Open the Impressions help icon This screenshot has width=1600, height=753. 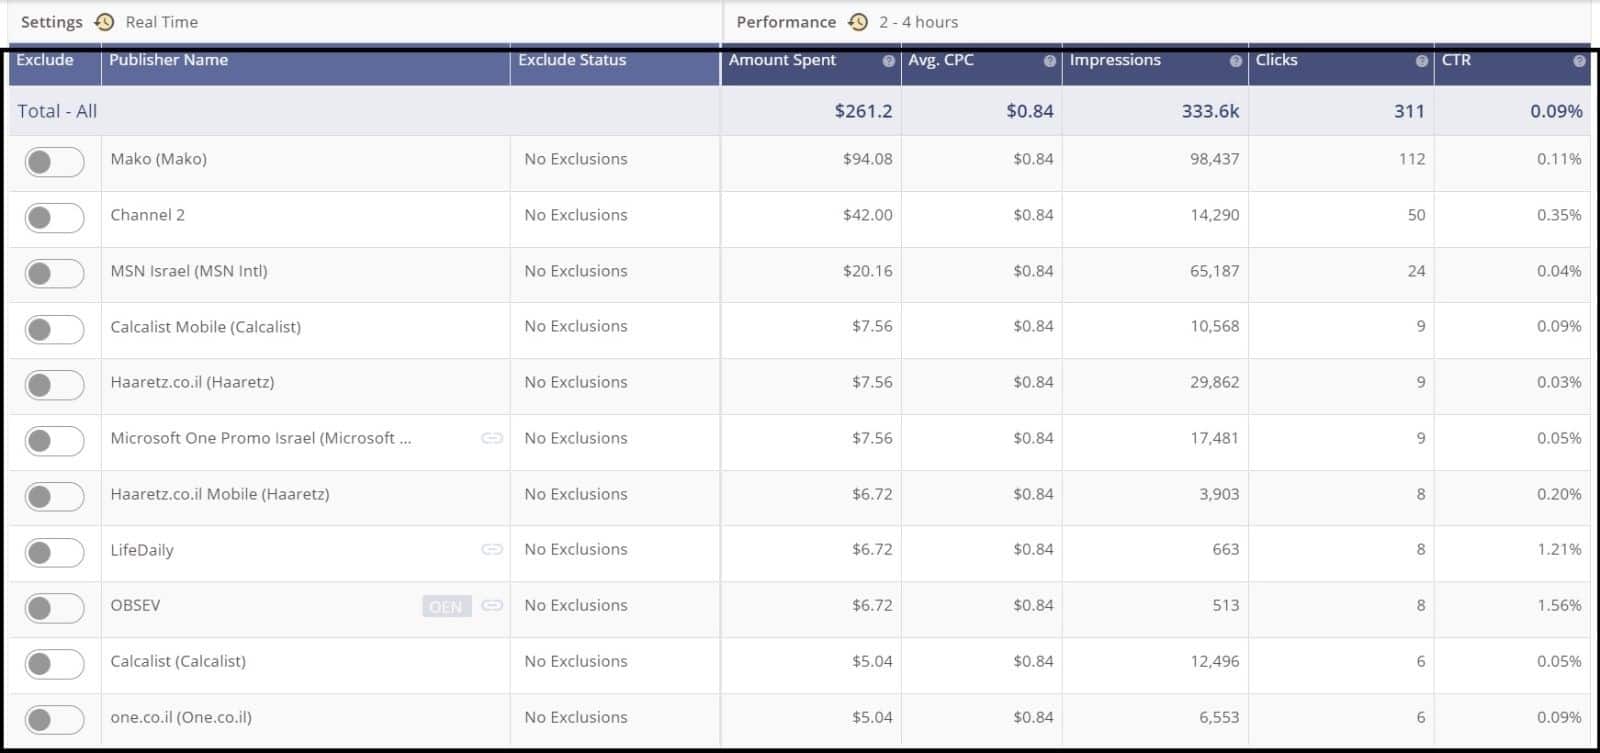click(1236, 61)
